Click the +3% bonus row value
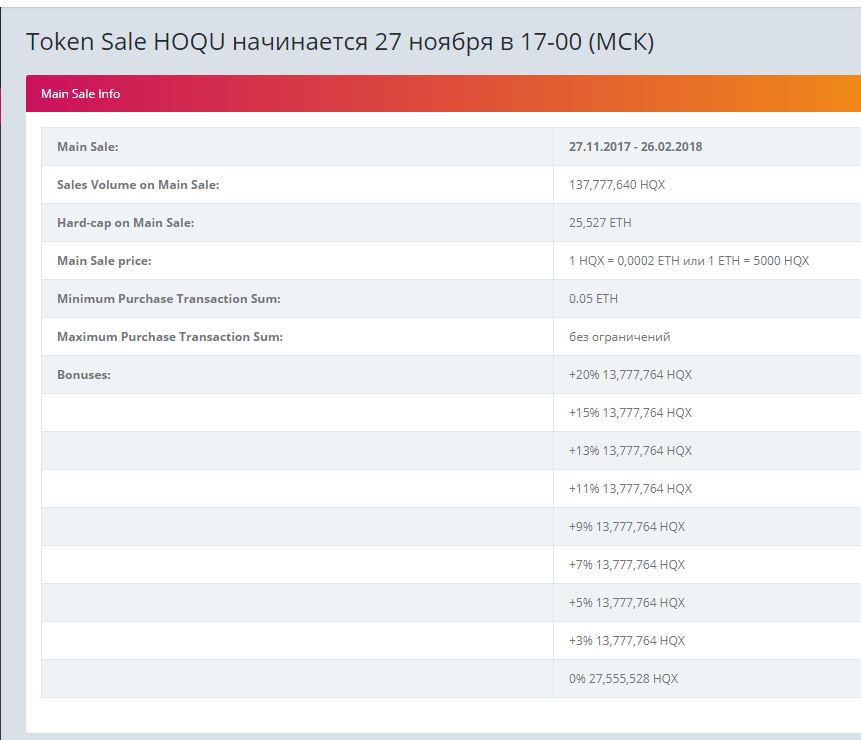This screenshot has width=861, height=740. click(x=627, y=641)
